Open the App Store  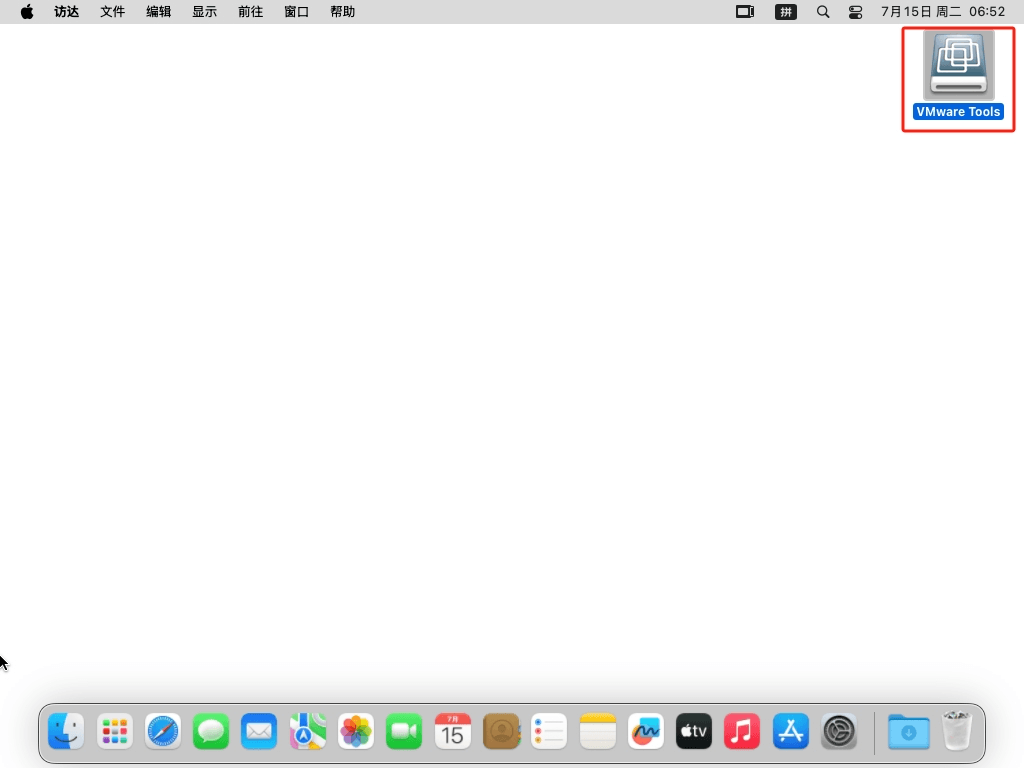(791, 732)
